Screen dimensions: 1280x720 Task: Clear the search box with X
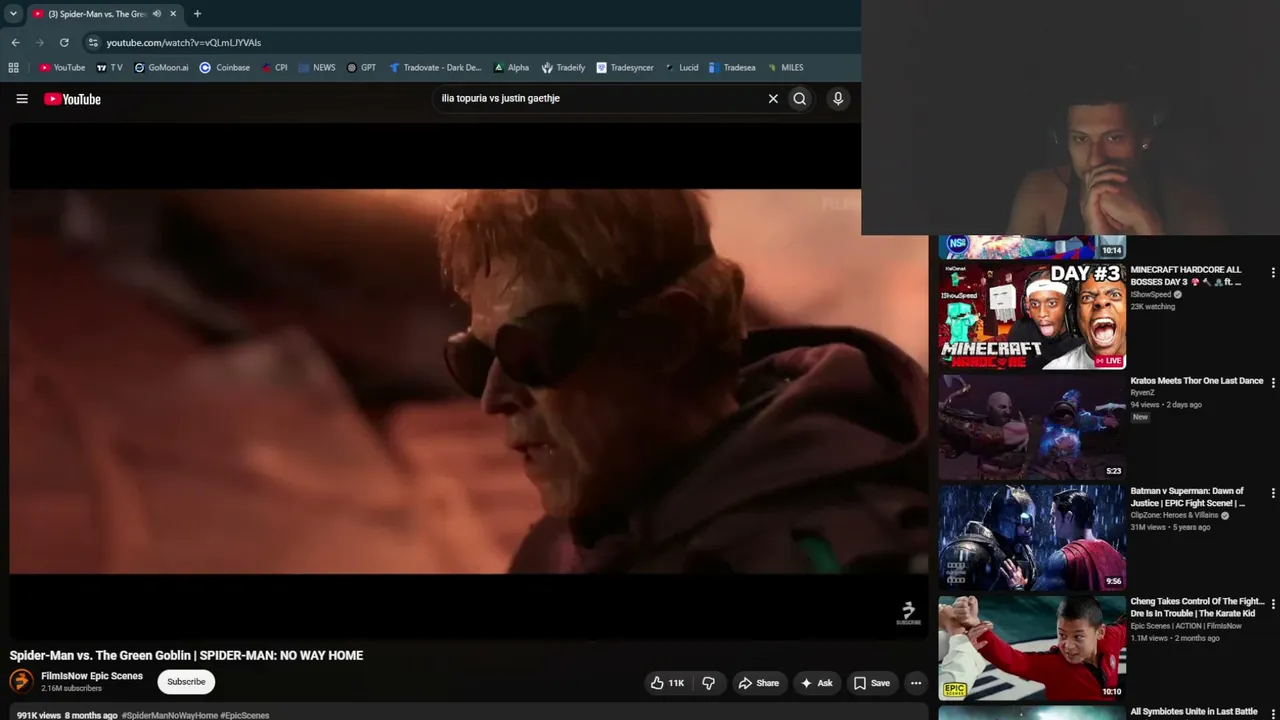[x=773, y=99]
